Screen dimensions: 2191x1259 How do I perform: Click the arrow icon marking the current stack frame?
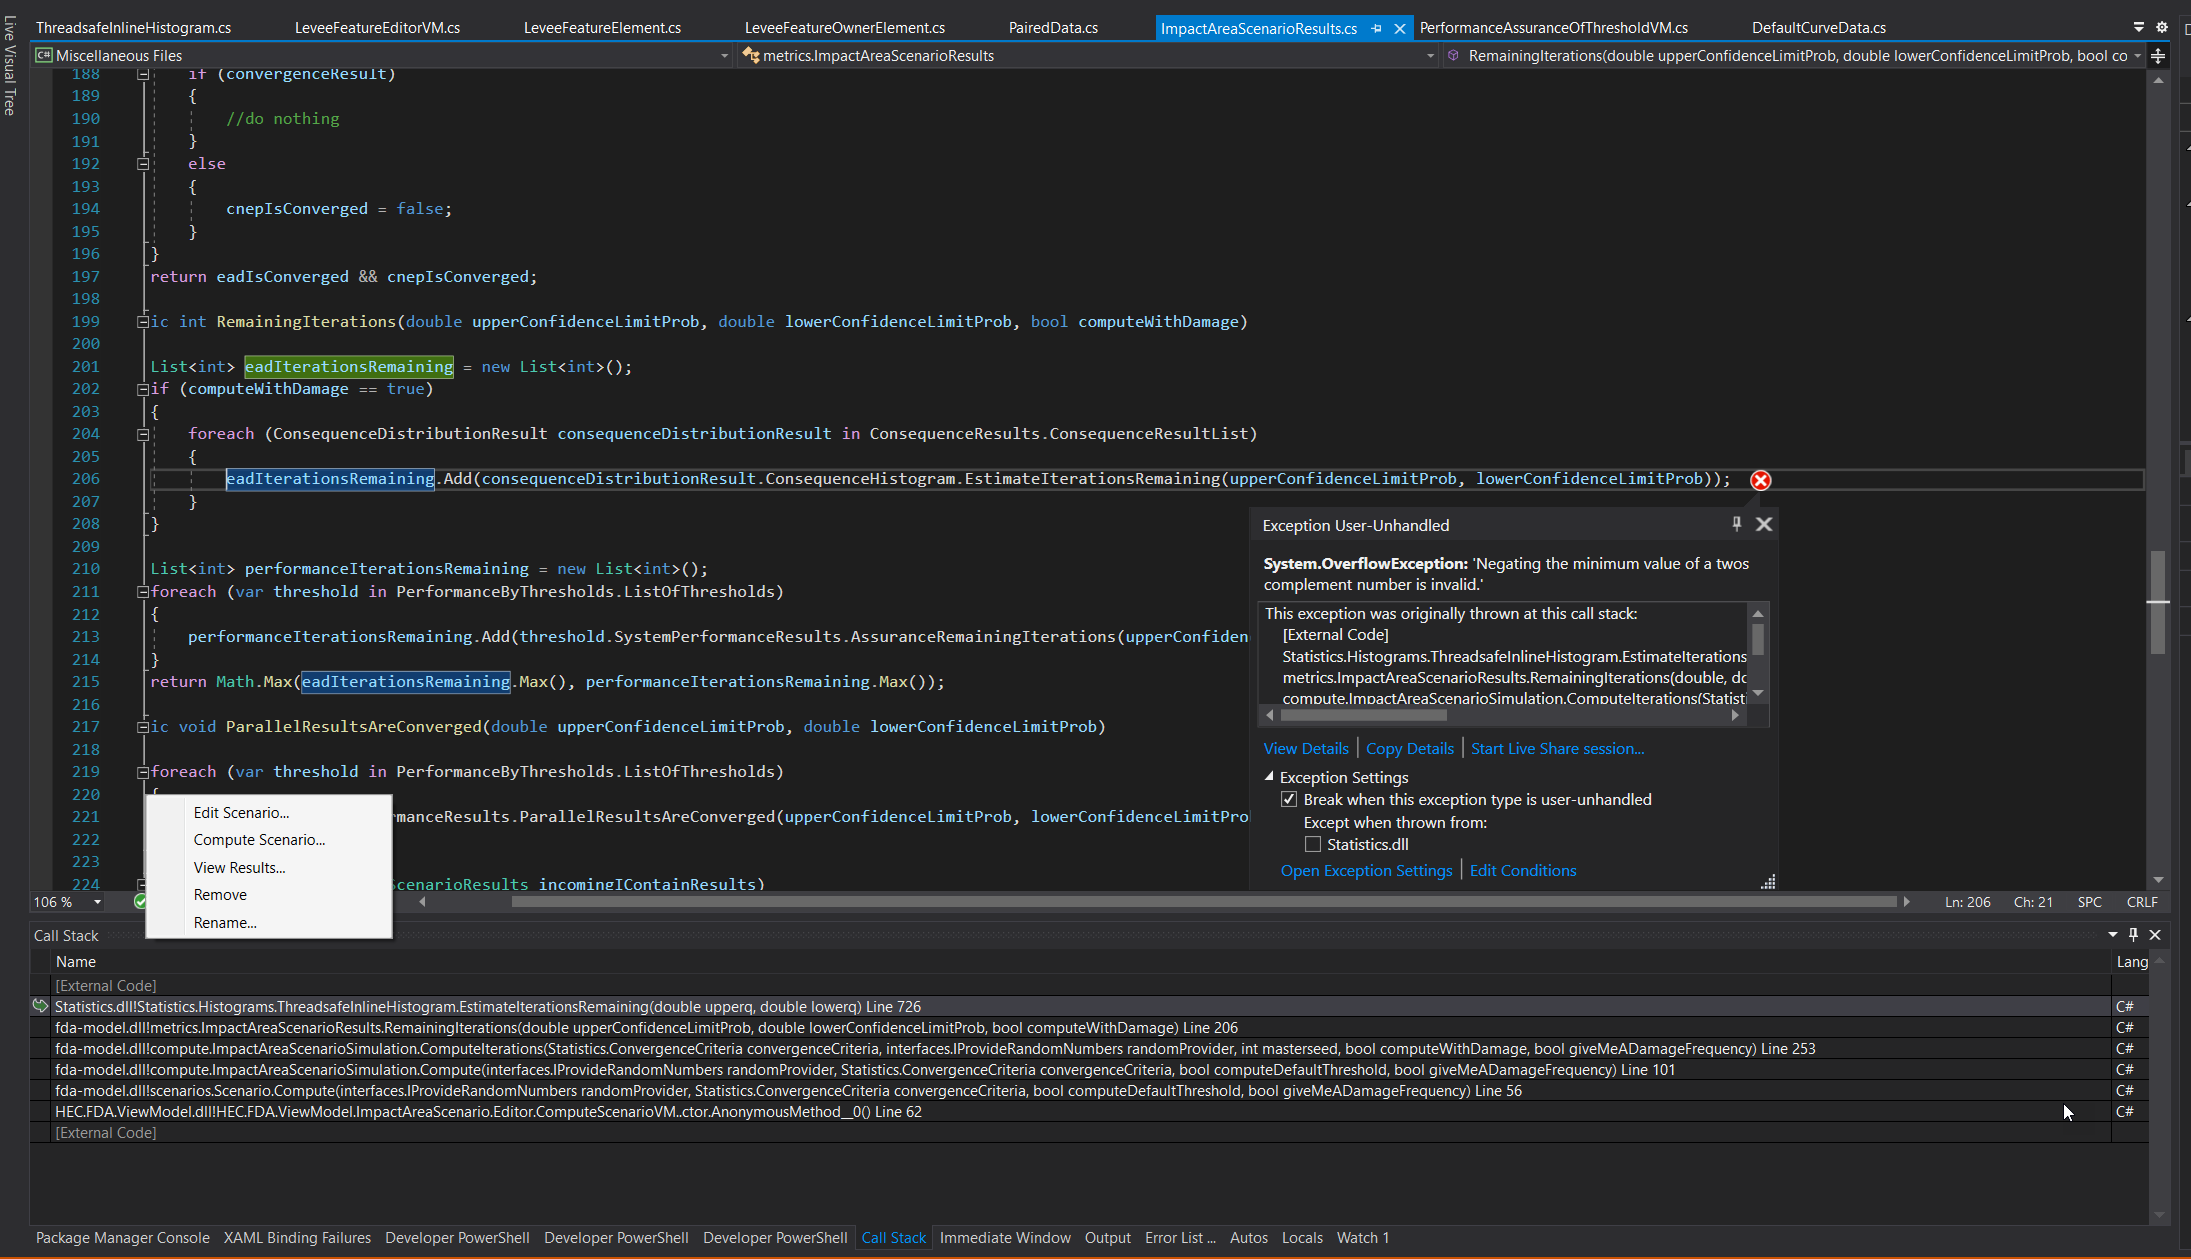pyautogui.click(x=40, y=1006)
